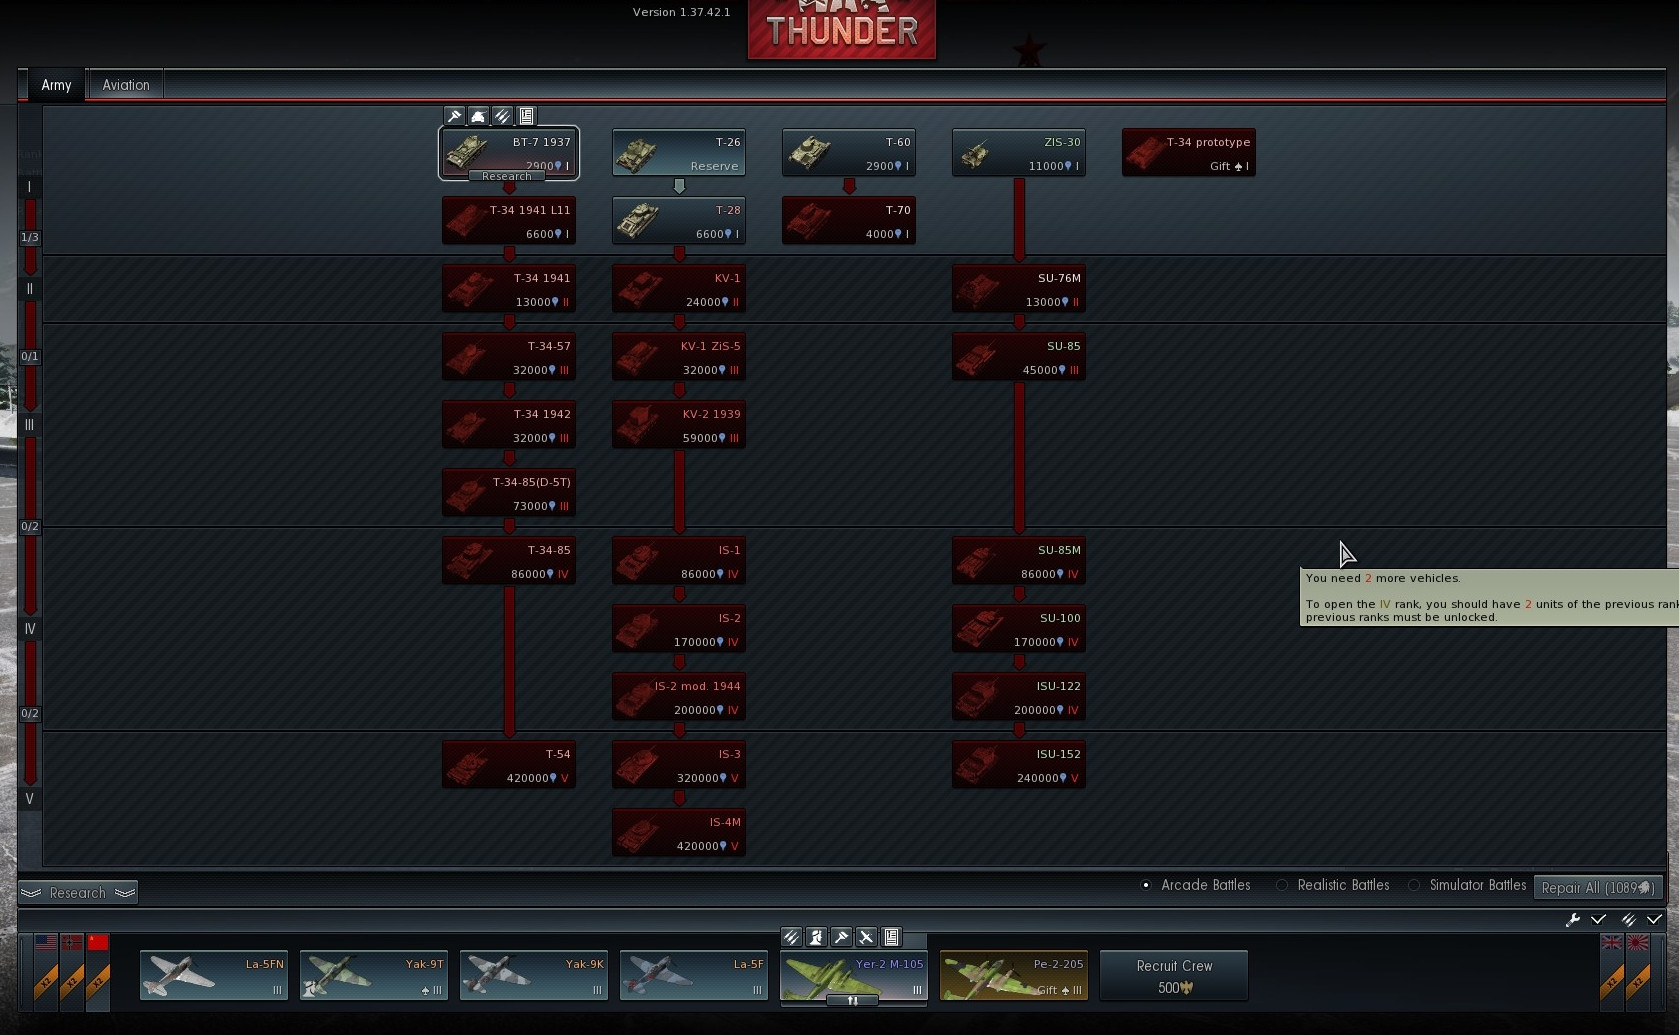Select Yer-2 M-105 aircraft crew slot
Screen dimensions: 1679x1035
coord(854,976)
